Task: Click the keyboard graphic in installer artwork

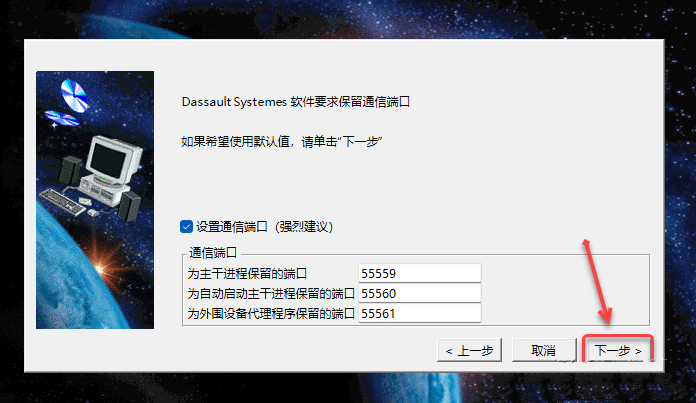Action: point(62,201)
